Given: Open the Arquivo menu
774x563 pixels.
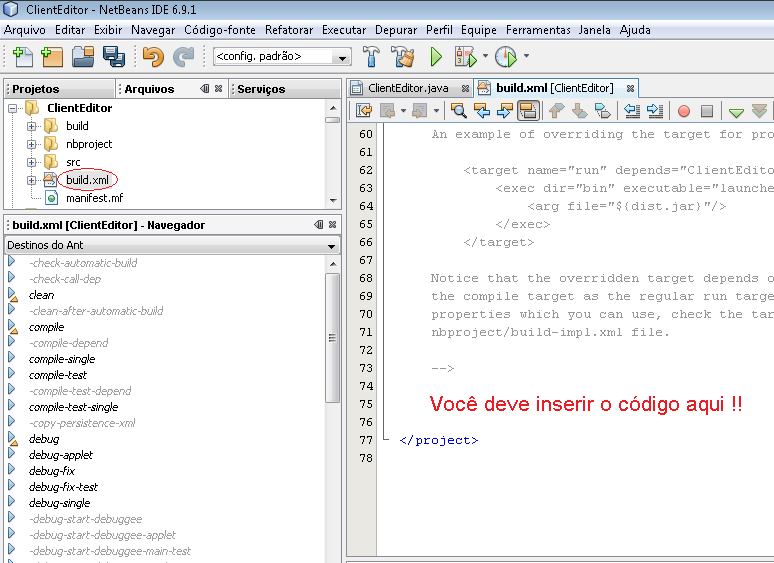Looking at the screenshot, I should 25,30.
